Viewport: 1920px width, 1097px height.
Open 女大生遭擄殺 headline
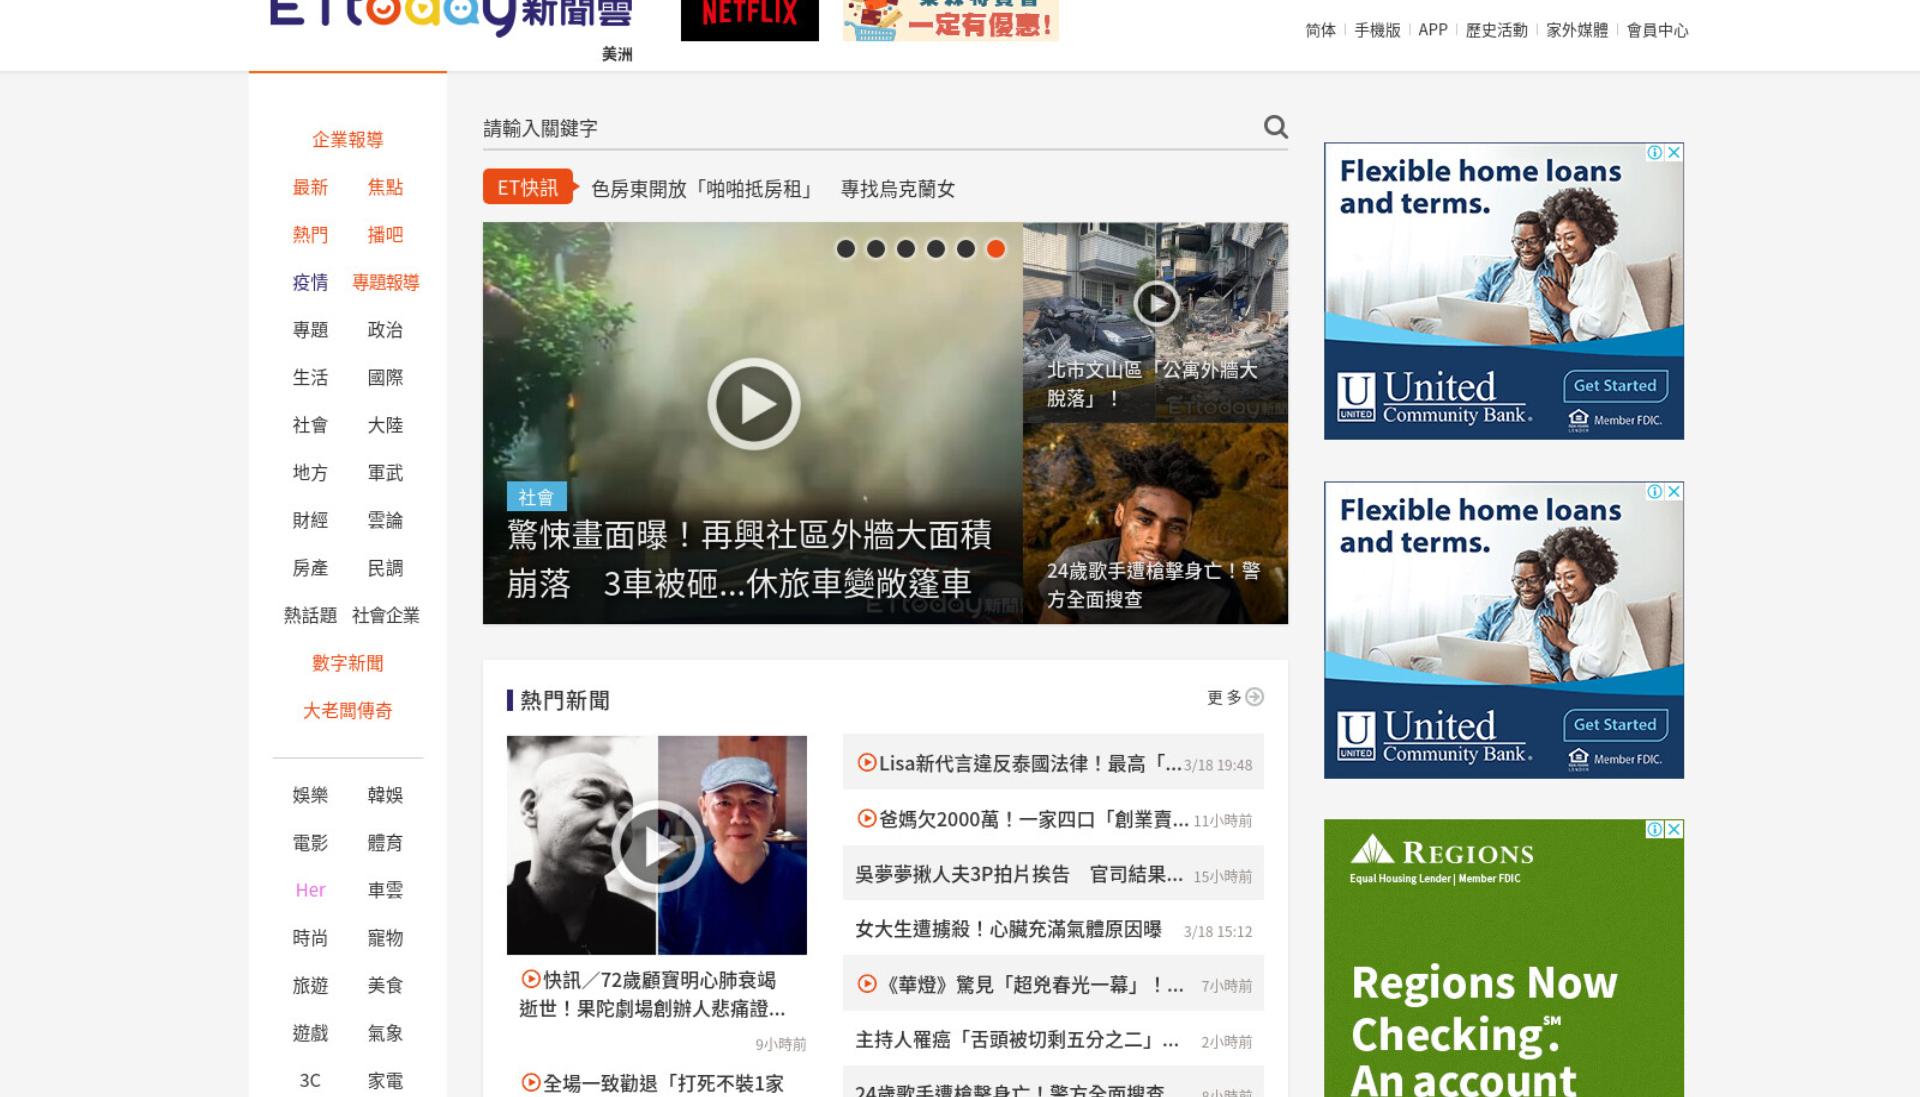point(1008,930)
